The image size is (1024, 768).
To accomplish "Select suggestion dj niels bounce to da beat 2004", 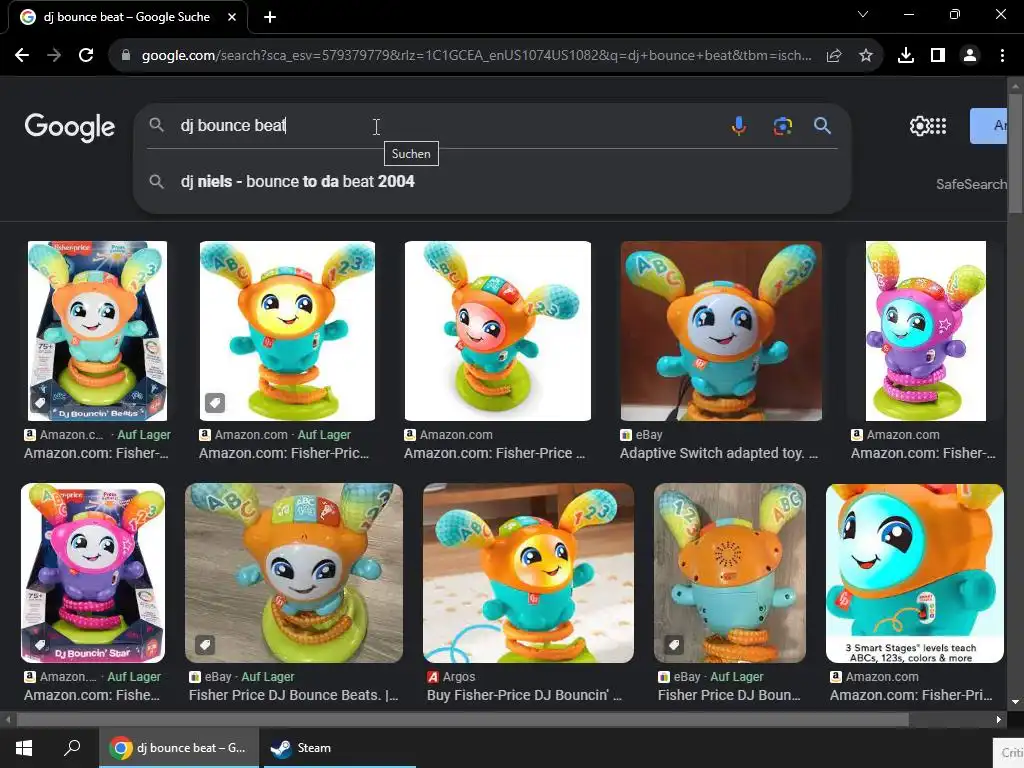I will tap(297, 182).
